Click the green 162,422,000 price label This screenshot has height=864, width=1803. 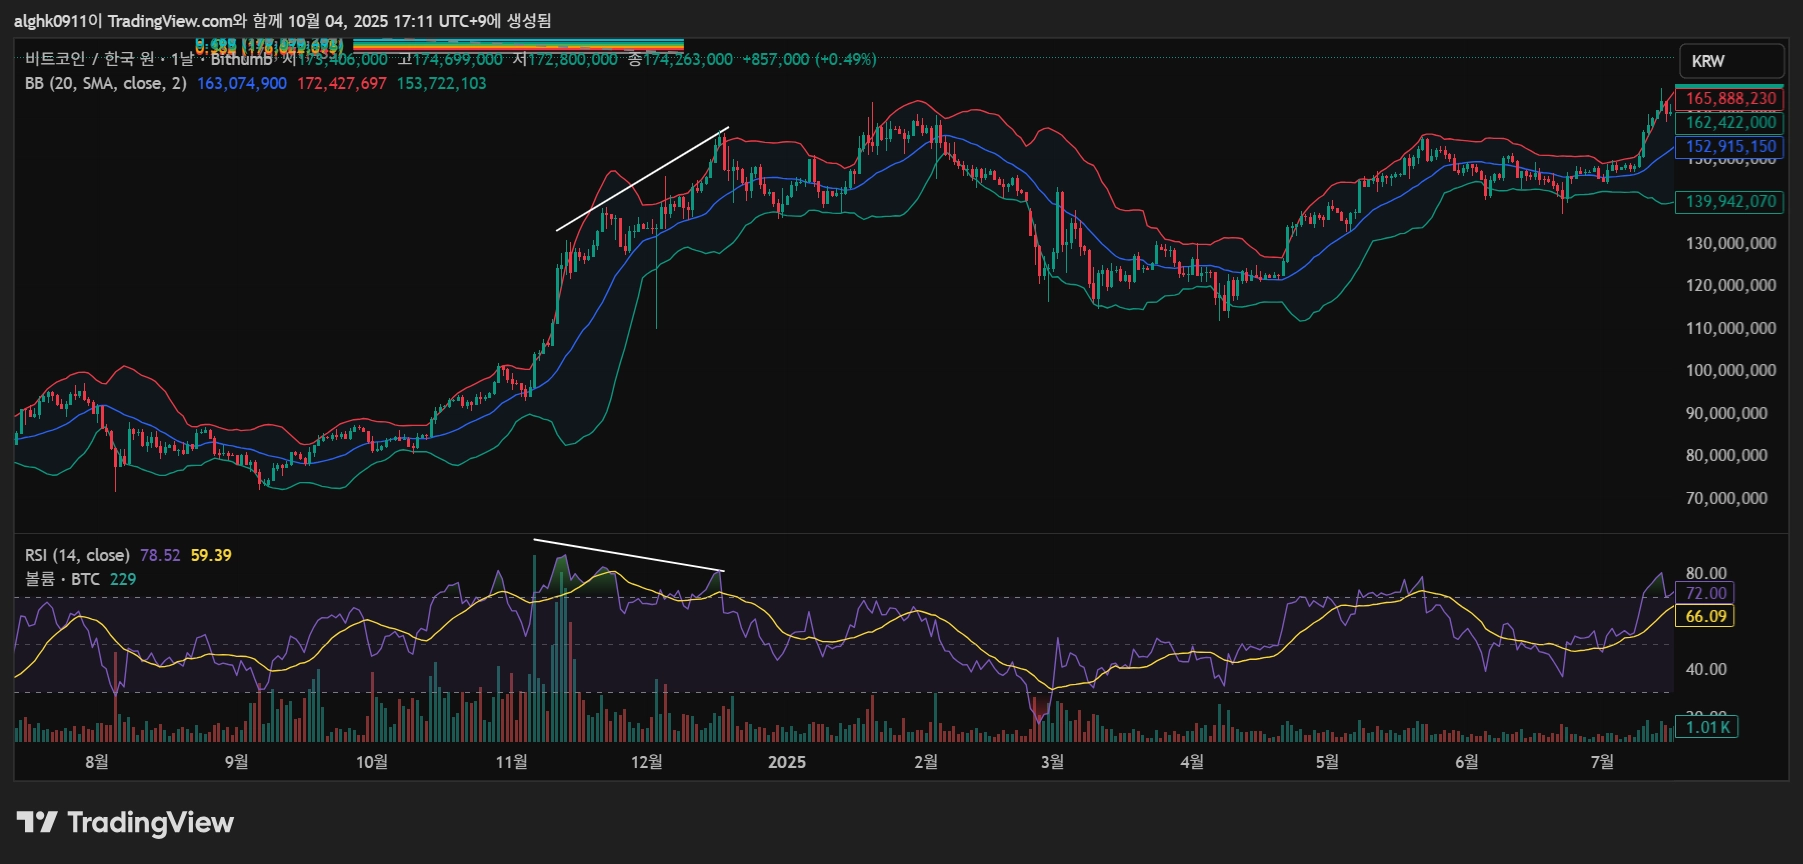click(x=1730, y=122)
